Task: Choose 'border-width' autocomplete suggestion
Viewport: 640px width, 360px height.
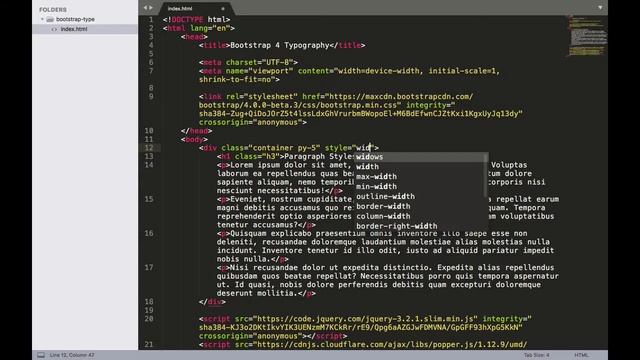Action: (420, 207)
